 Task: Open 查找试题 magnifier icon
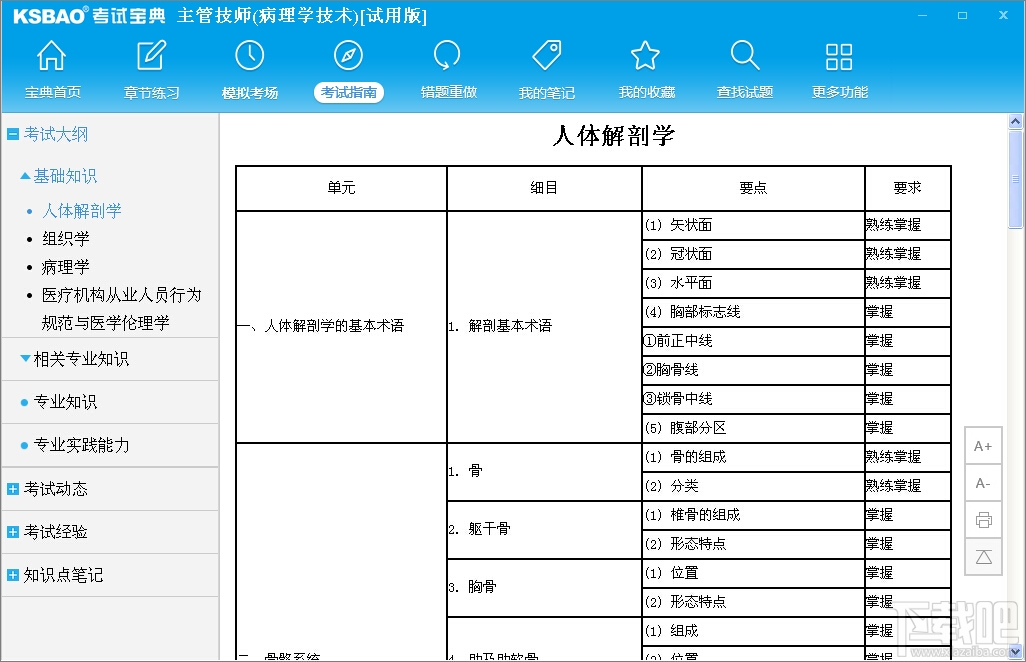pyautogui.click(x=745, y=56)
